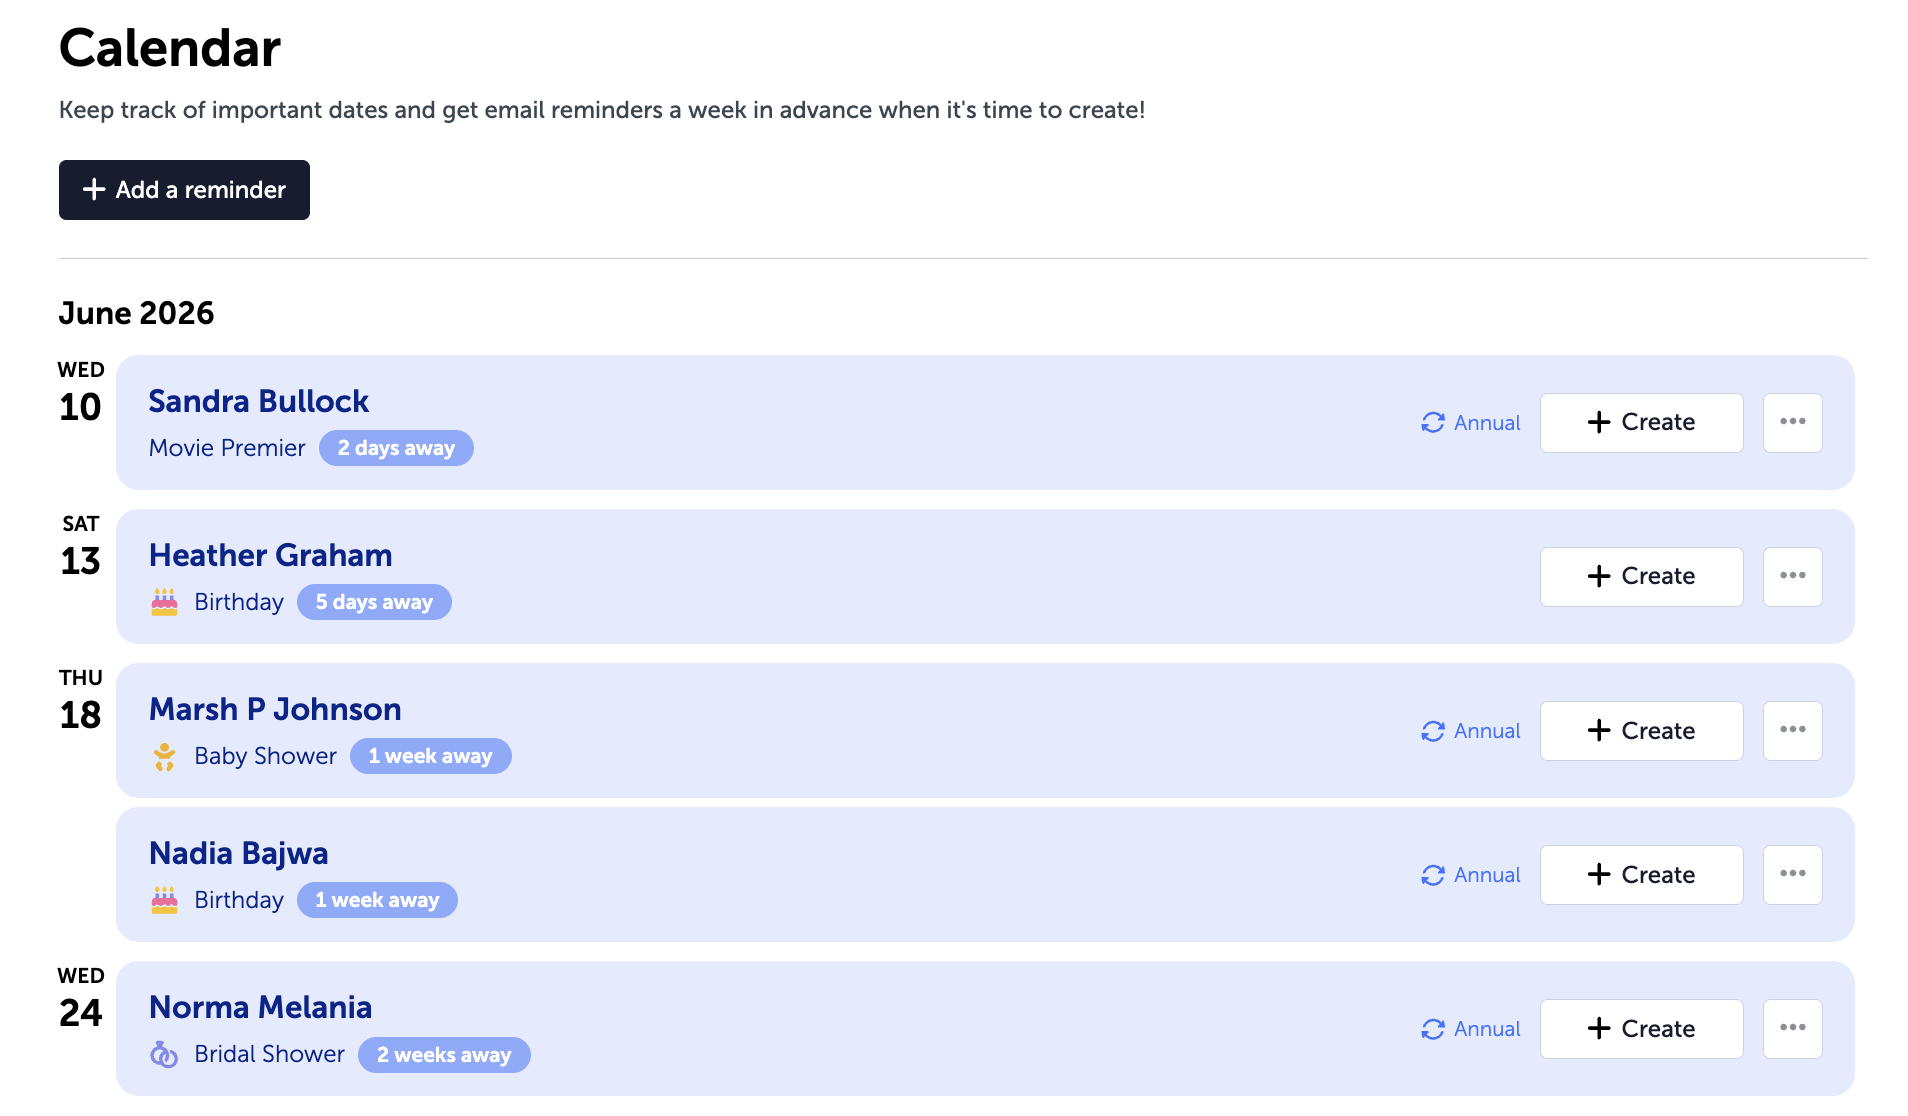Create a card for Norma Melania
Screen dimensions: 1908x1116
click(1641, 1028)
